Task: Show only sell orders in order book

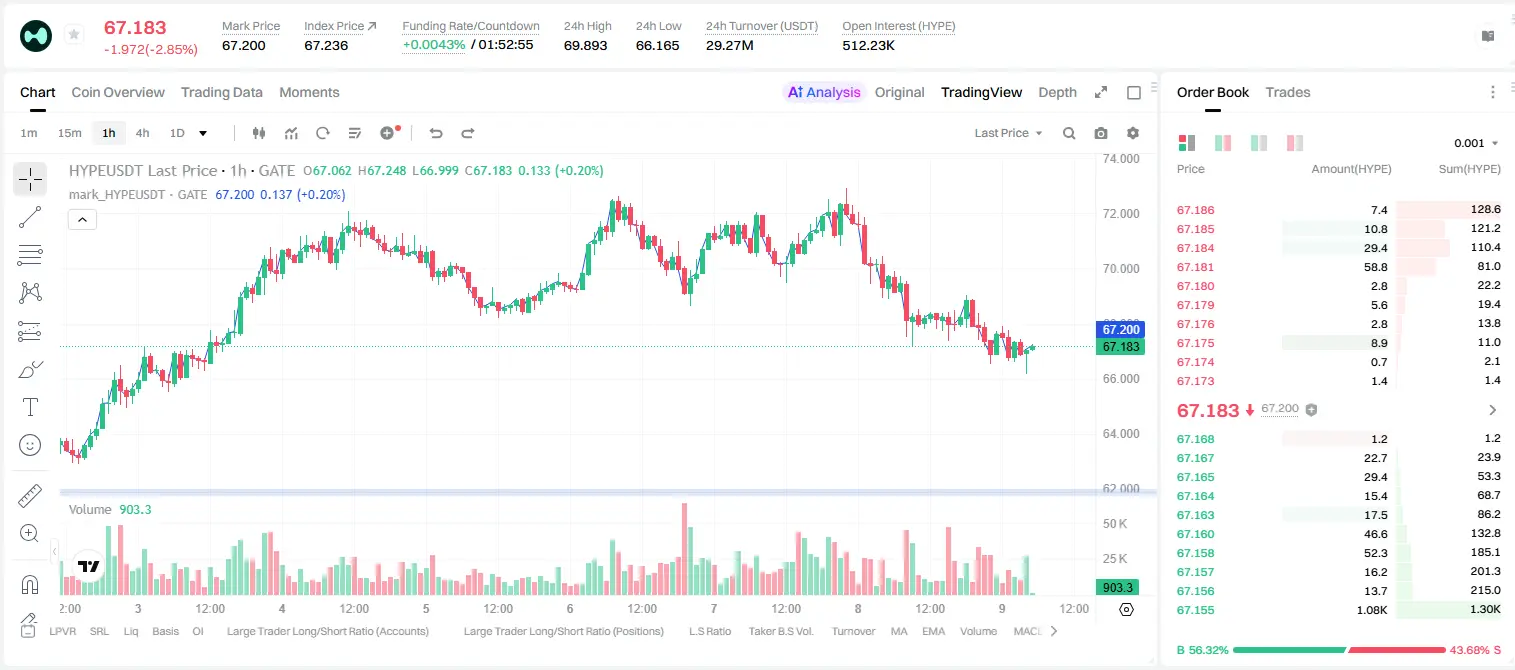Action: coord(1295,143)
